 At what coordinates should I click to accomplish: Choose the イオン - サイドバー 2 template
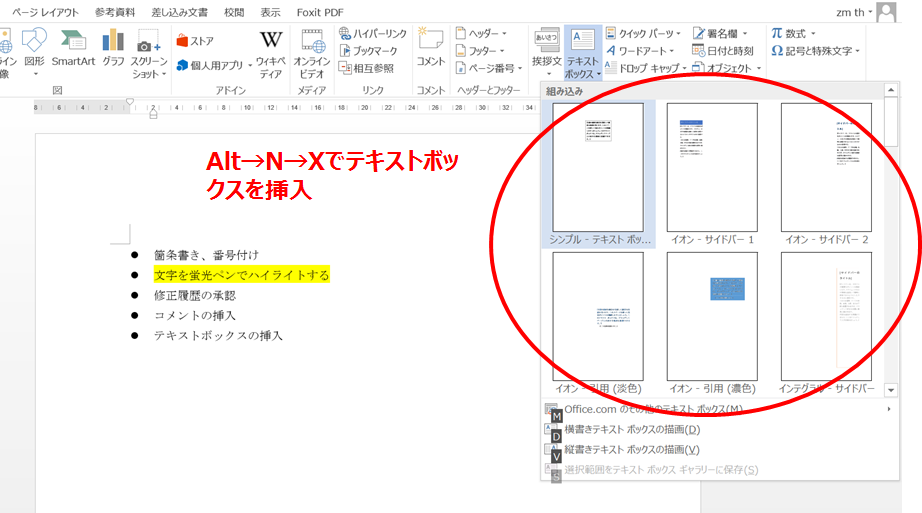pos(826,174)
